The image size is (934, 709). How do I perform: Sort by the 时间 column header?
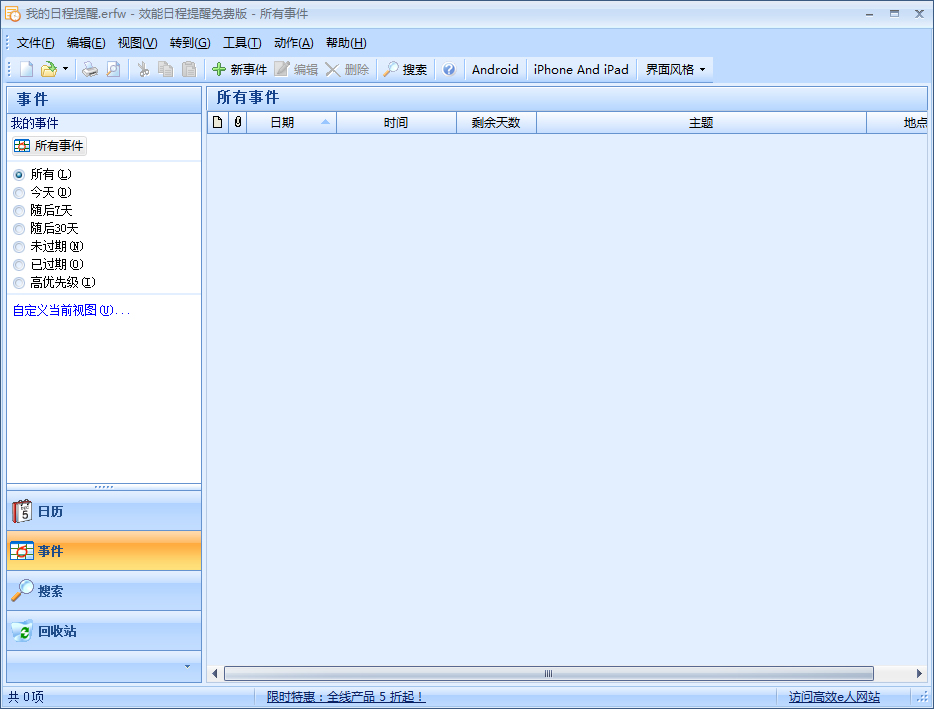tap(396, 123)
